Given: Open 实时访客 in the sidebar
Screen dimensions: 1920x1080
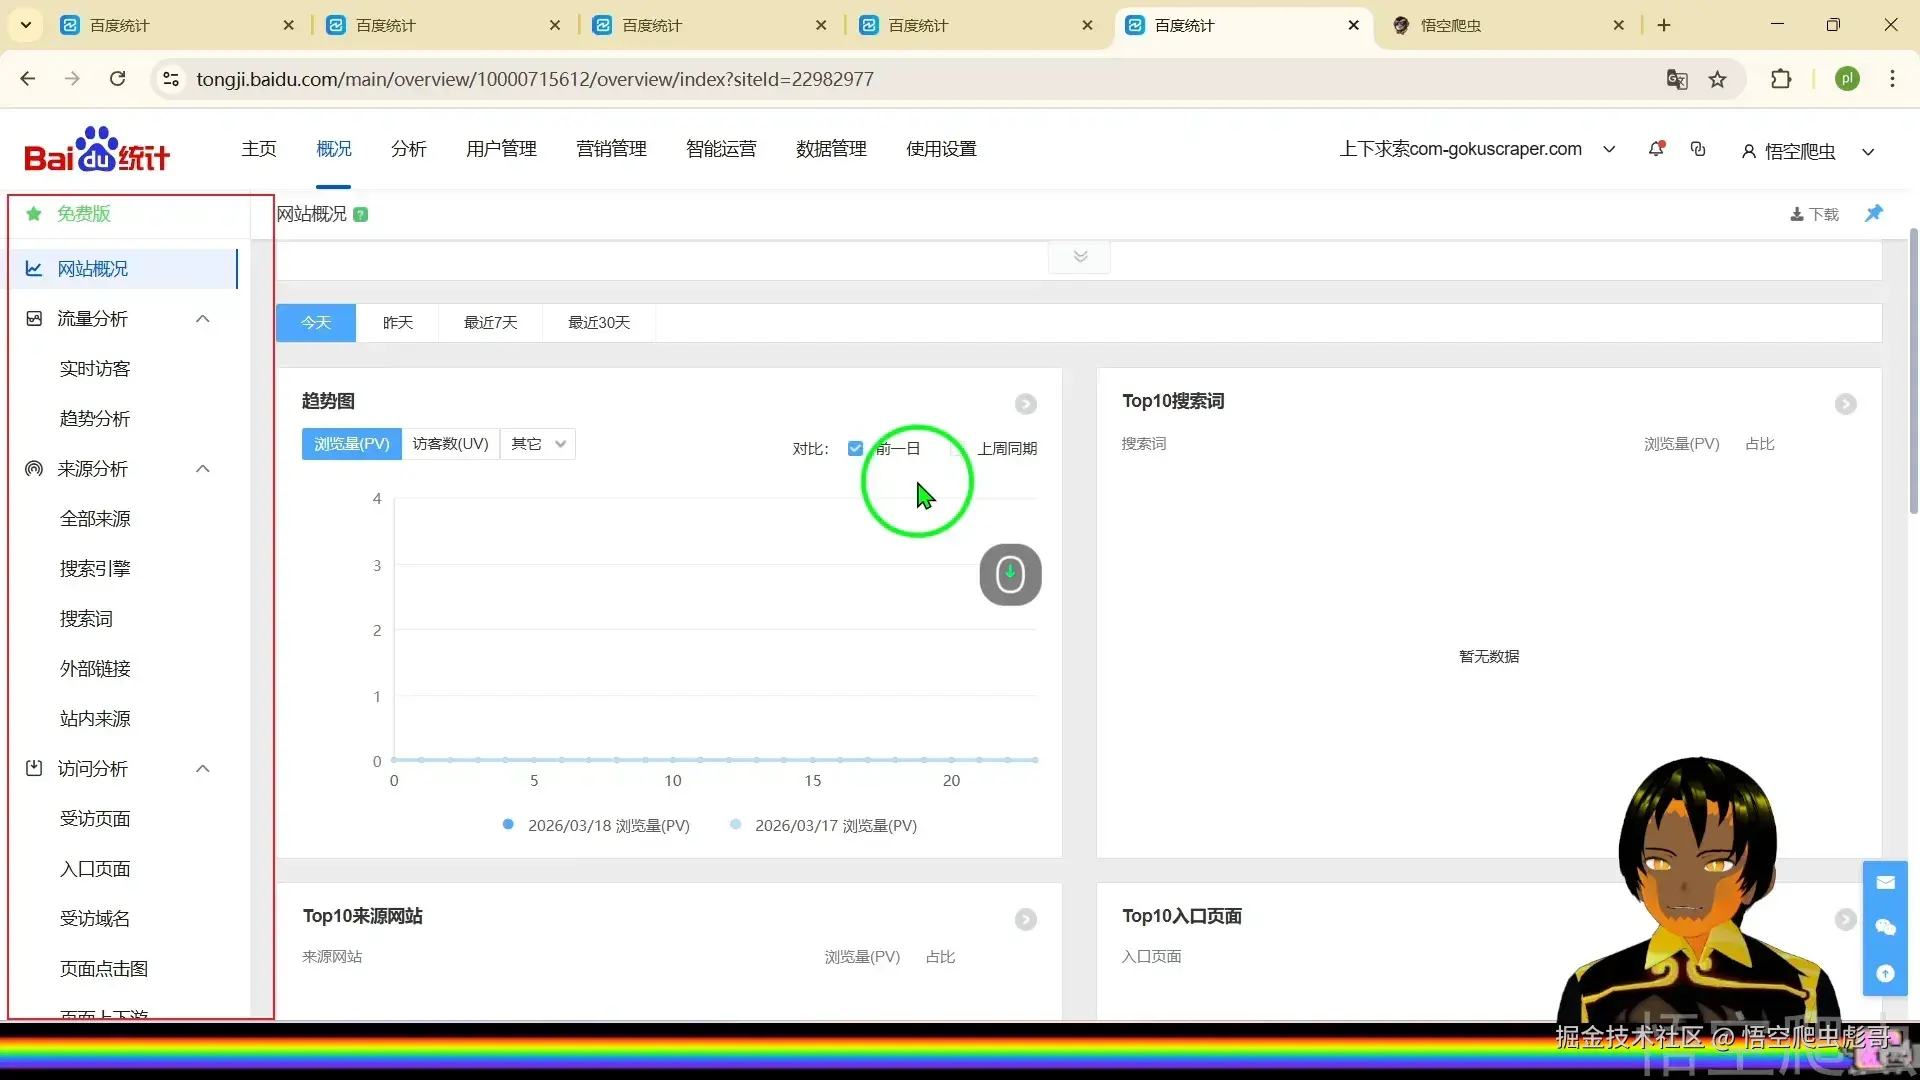Looking at the screenshot, I should (x=95, y=369).
